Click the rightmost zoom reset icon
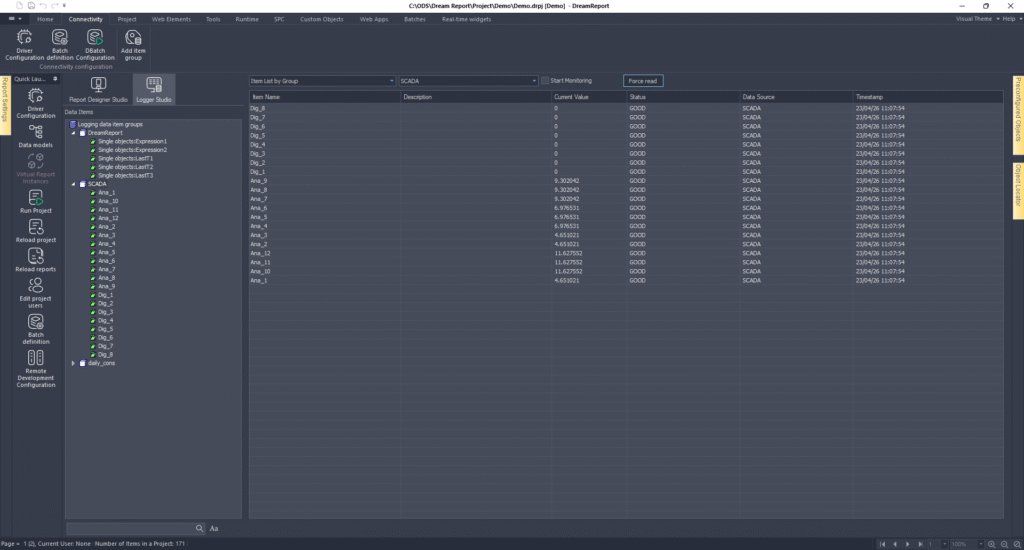Screen dimensions: 1024x550 pos(1017,544)
